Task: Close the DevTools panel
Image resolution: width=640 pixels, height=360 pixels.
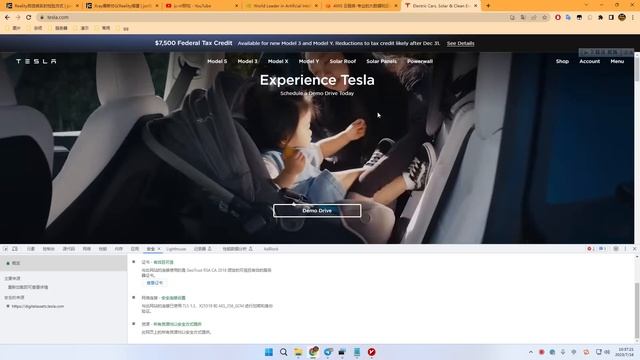Action: click(634, 249)
